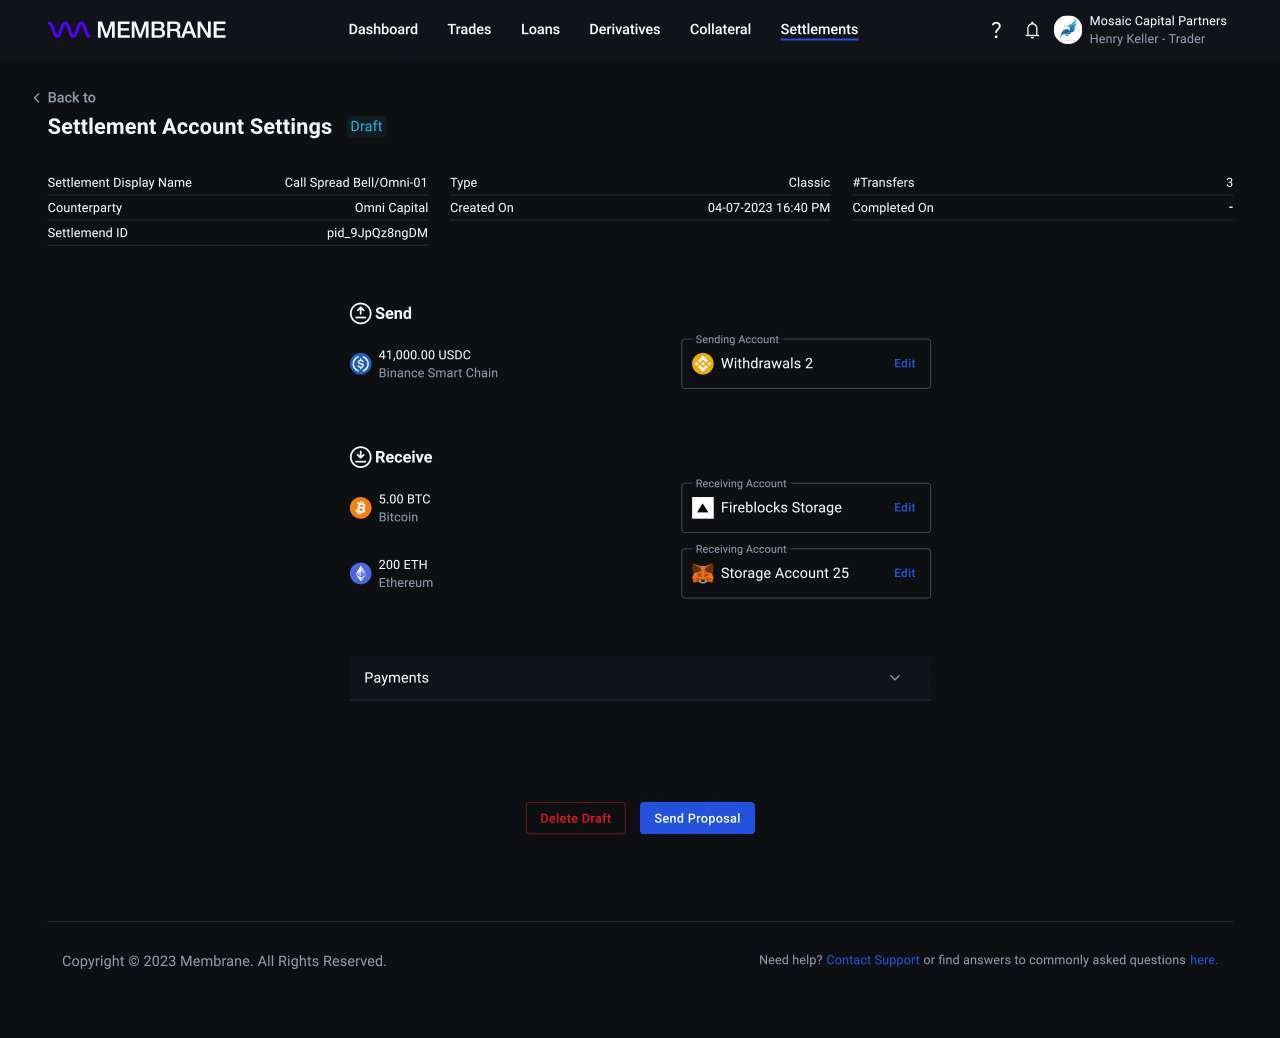This screenshot has width=1280, height=1038.
Task: Click the Delete Draft button
Action: point(575,818)
